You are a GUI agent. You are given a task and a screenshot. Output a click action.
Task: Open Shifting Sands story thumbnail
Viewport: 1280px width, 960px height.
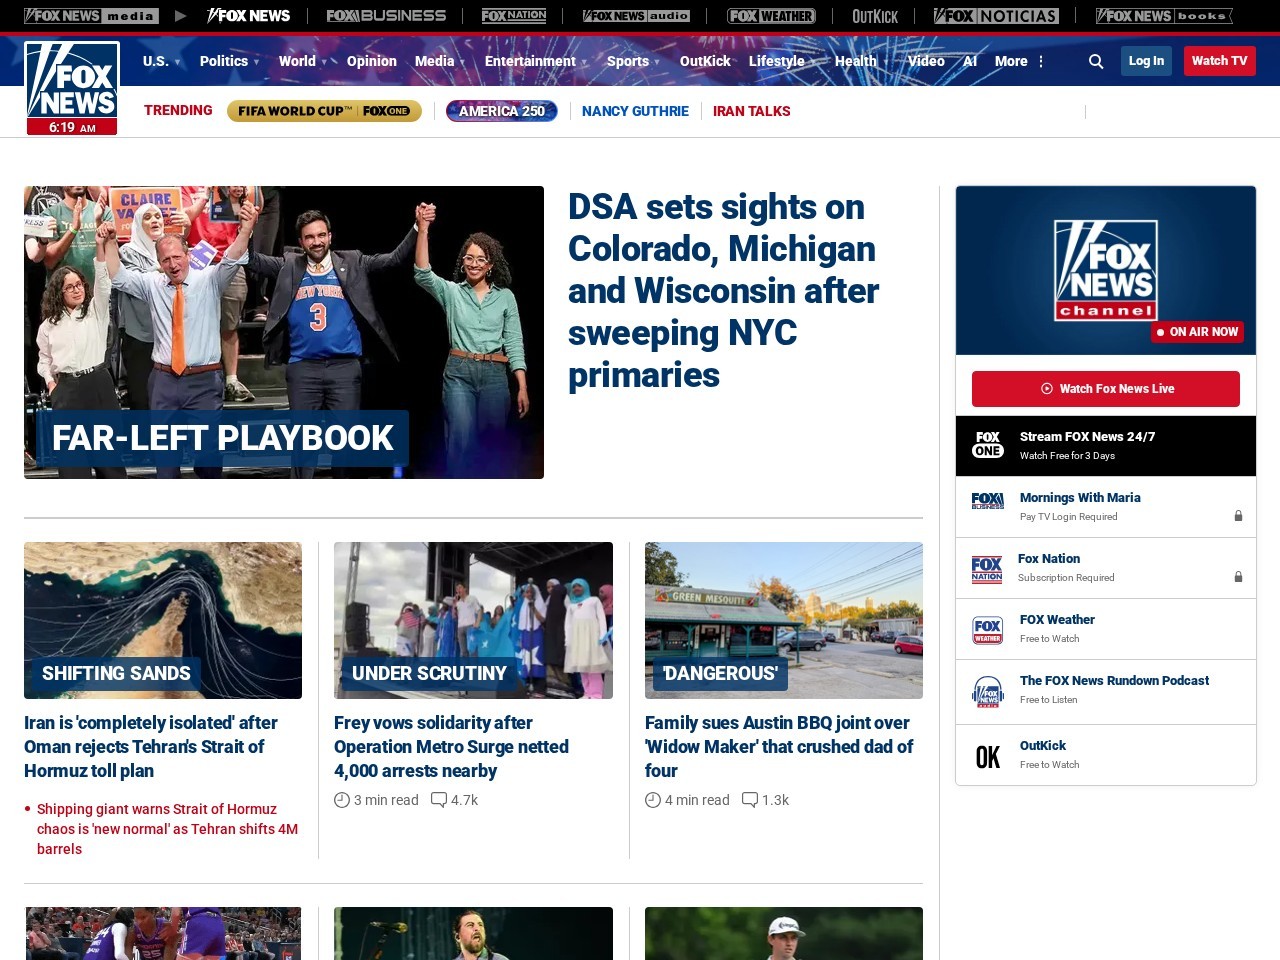(x=163, y=620)
